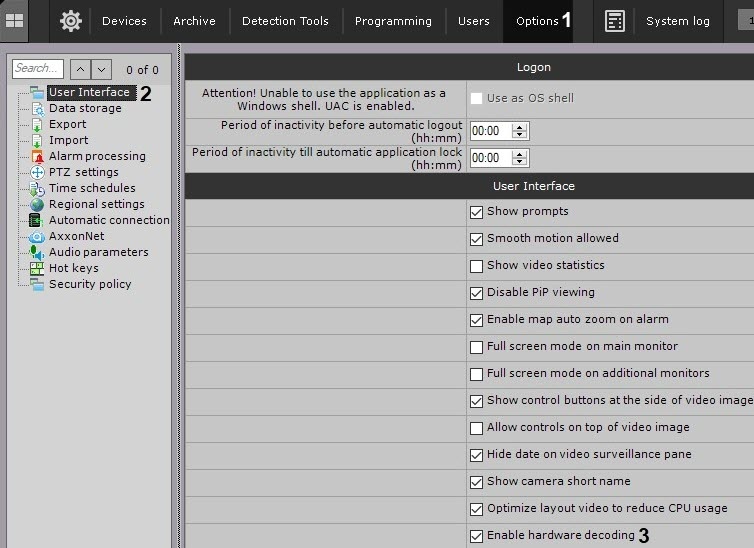Viewport: 754px width, 548px height.
Task: Select the Alarm processing siren icon
Action: coord(37,156)
